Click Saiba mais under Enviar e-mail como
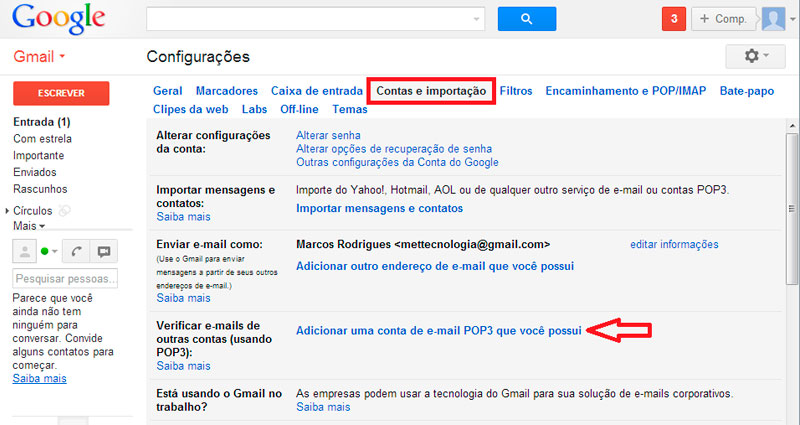 (x=183, y=298)
